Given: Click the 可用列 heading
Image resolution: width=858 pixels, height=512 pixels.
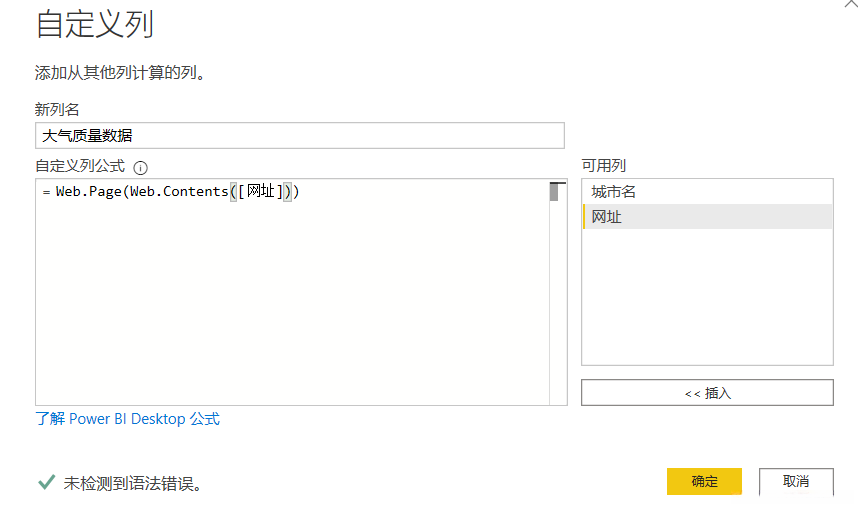Looking at the screenshot, I should 603,166.
